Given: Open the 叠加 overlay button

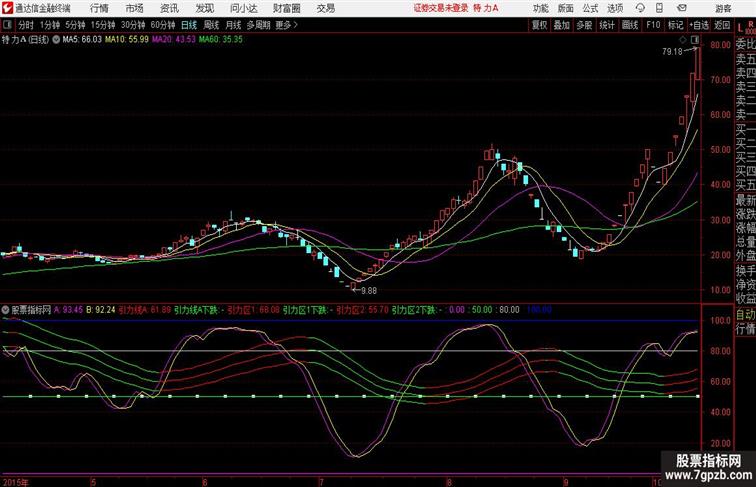Looking at the screenshot, I should [562, 25].
